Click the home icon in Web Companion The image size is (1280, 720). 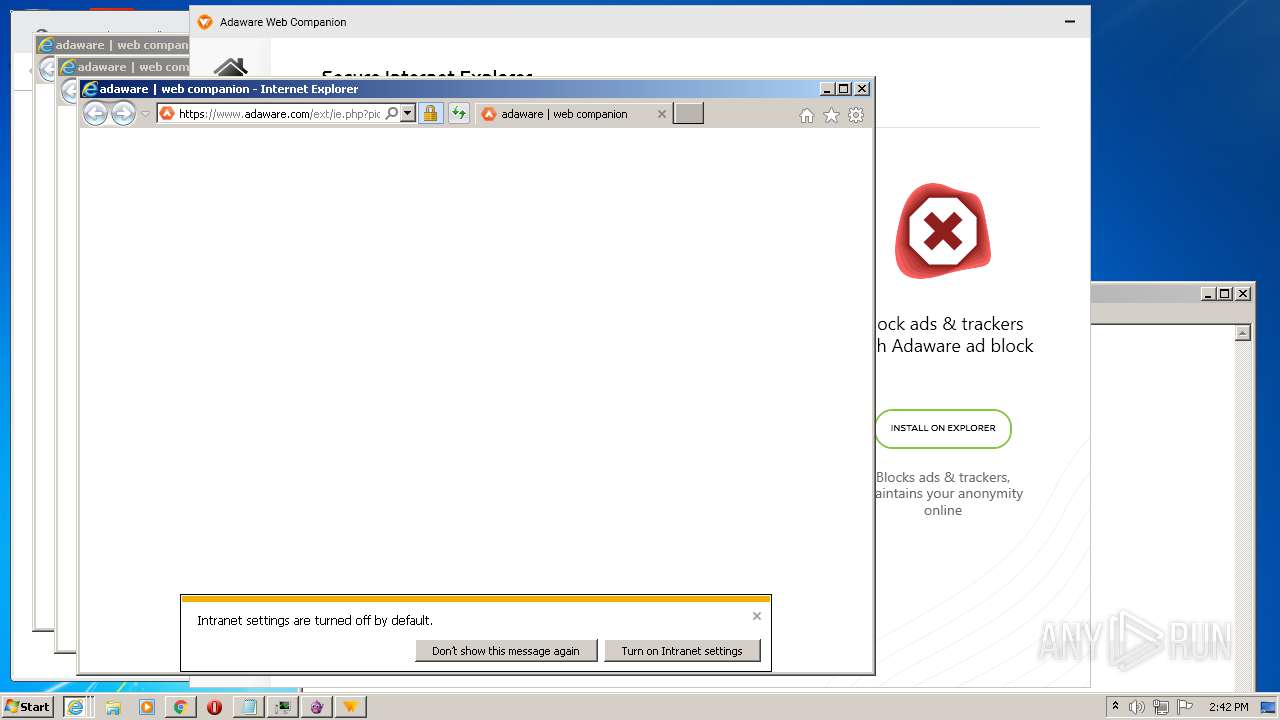pos(230,68)
